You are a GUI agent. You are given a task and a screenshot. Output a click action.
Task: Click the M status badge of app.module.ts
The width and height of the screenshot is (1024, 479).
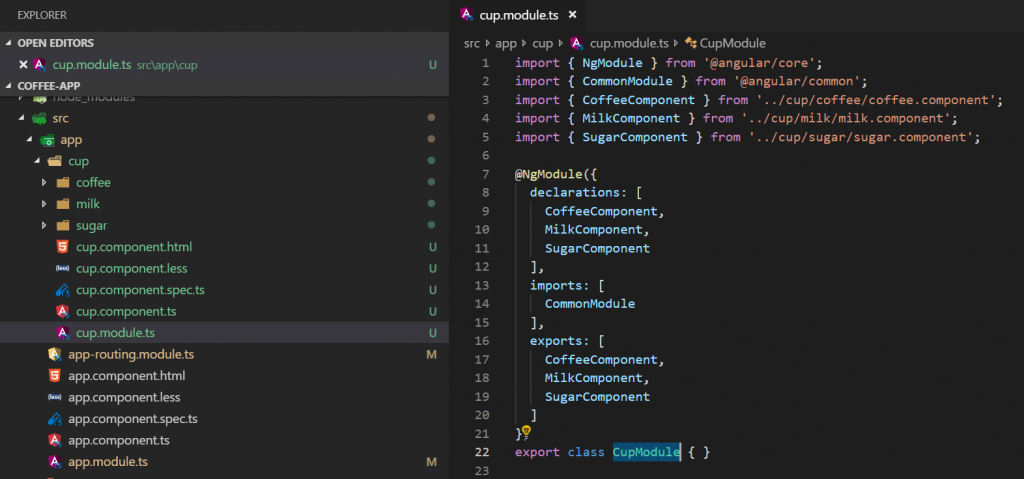(x=431, y=461)
